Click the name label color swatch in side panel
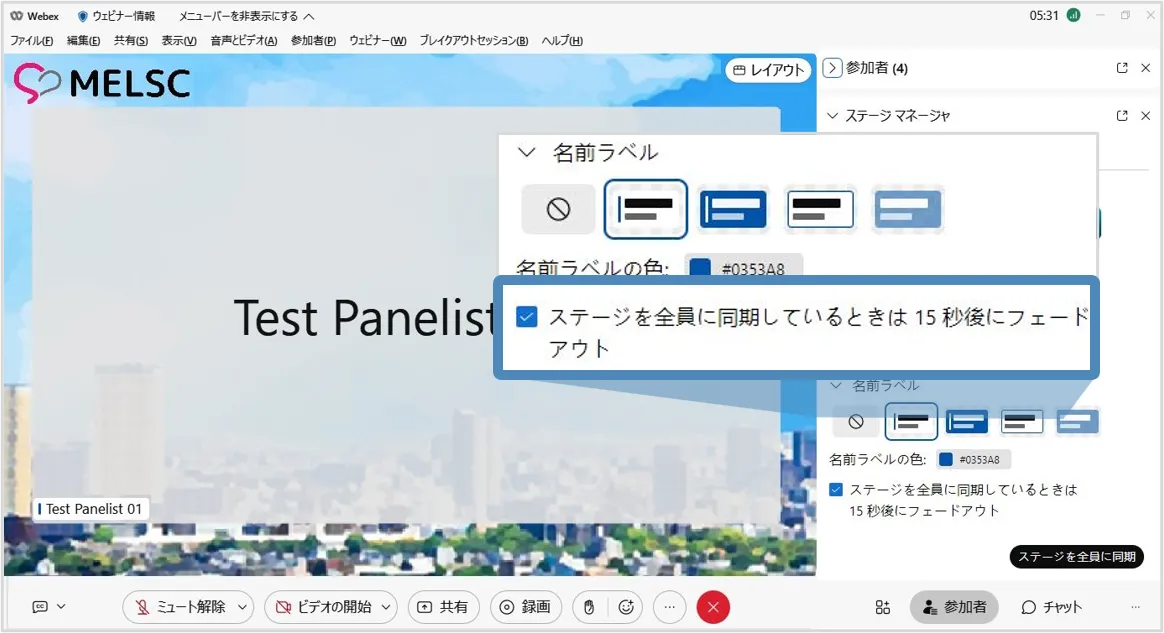Screen dimensions: 1164x633 point(946,460)
